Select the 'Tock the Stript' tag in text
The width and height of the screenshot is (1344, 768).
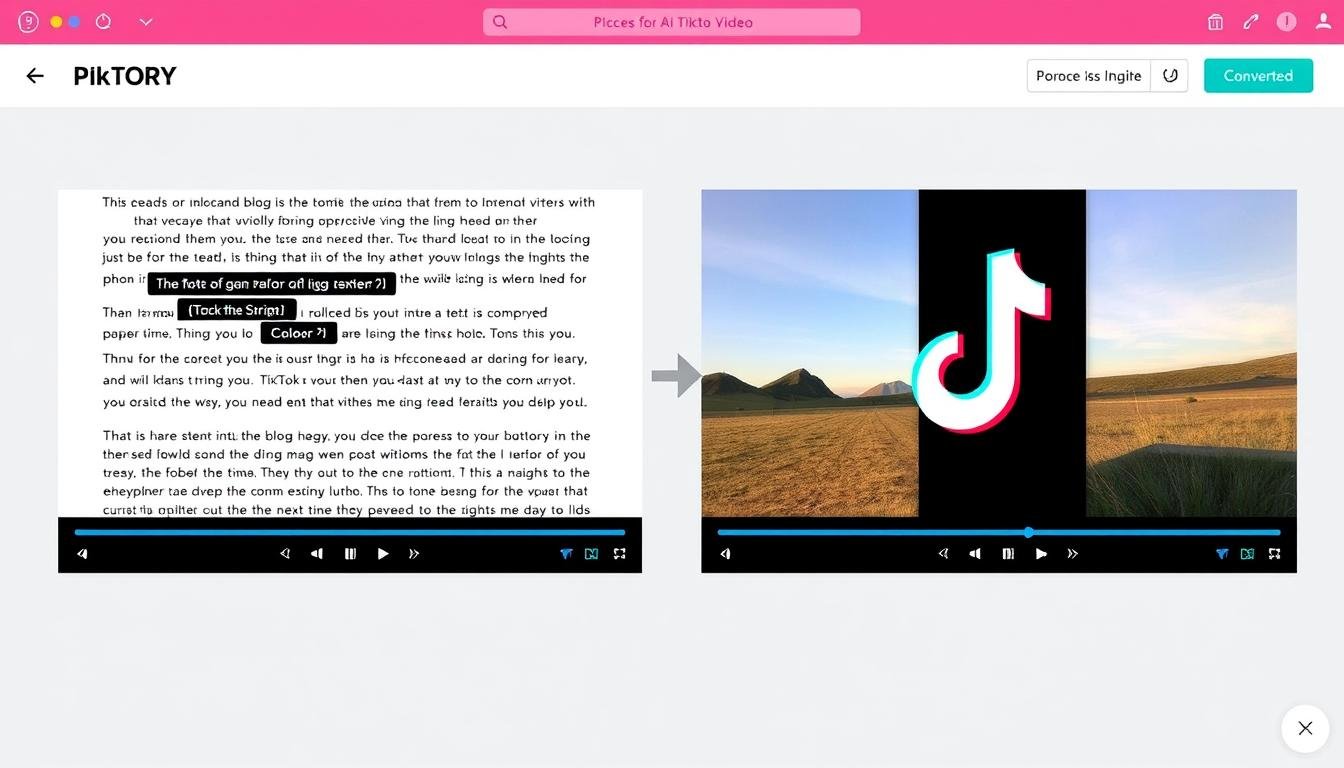pyautogui.click(x=236, y=310)
